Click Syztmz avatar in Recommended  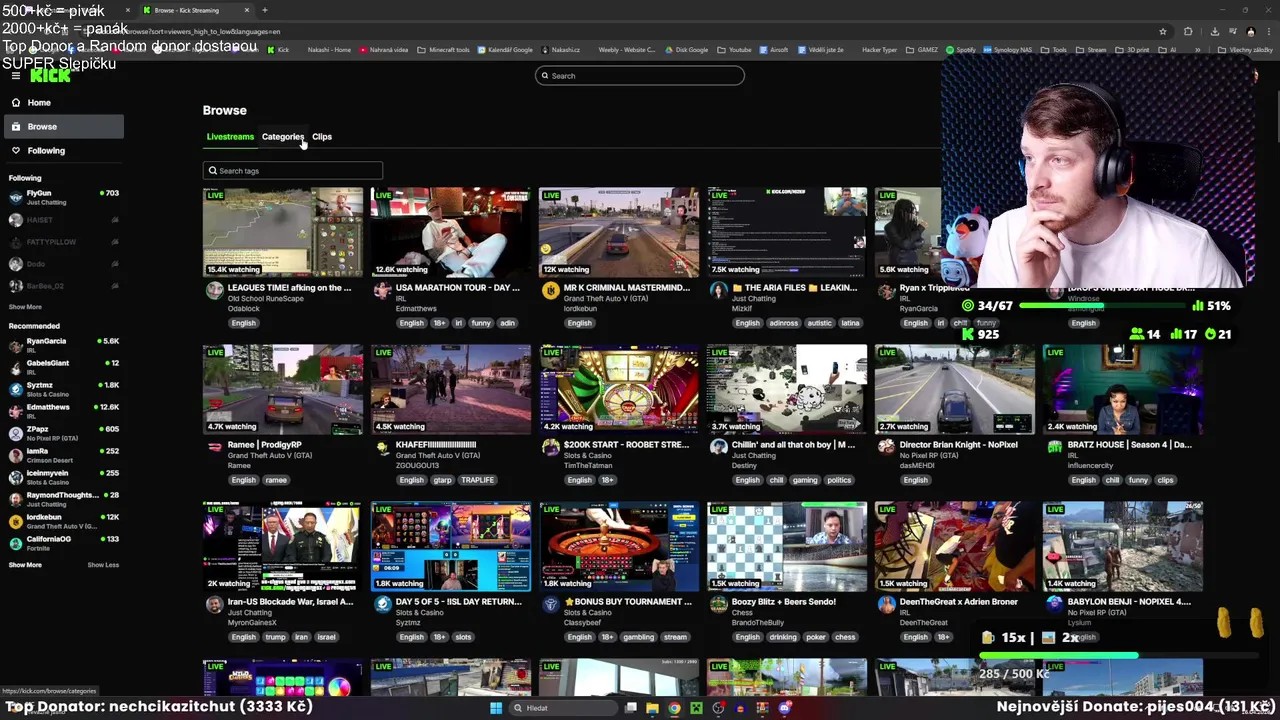(x=15, y=389)
